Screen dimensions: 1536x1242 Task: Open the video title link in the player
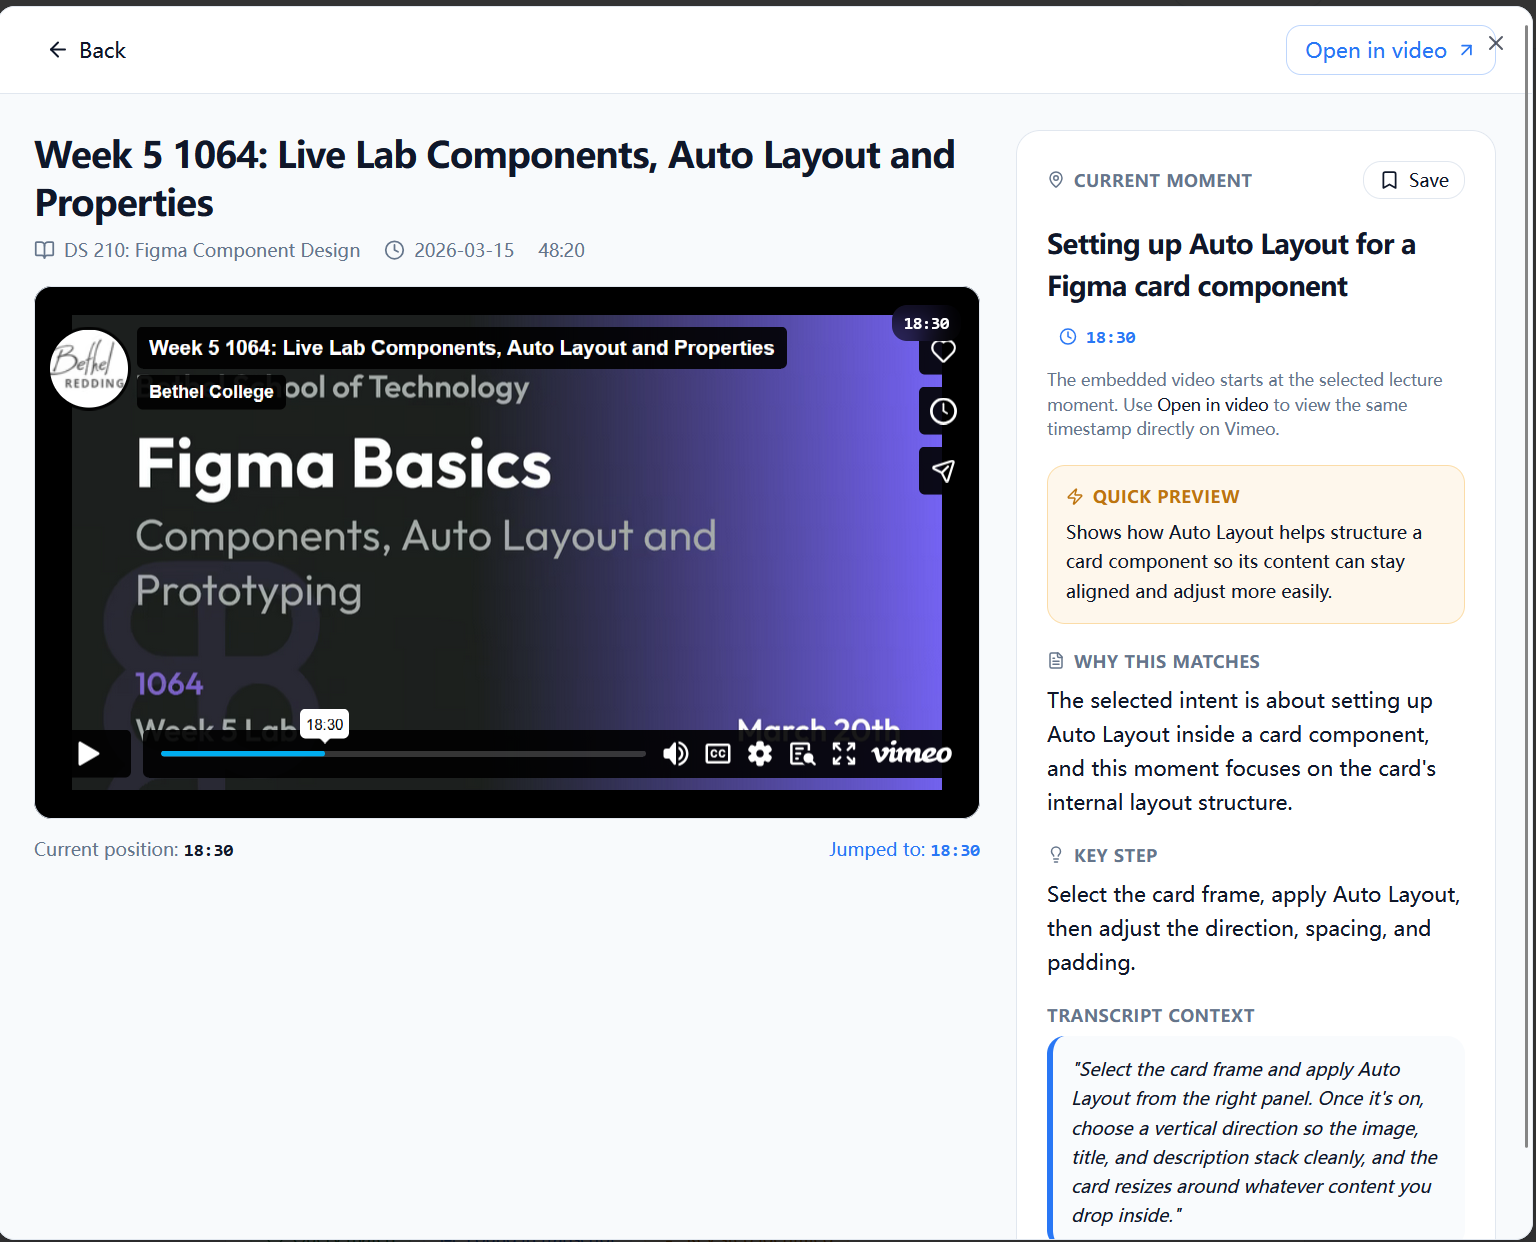[461, 348]
